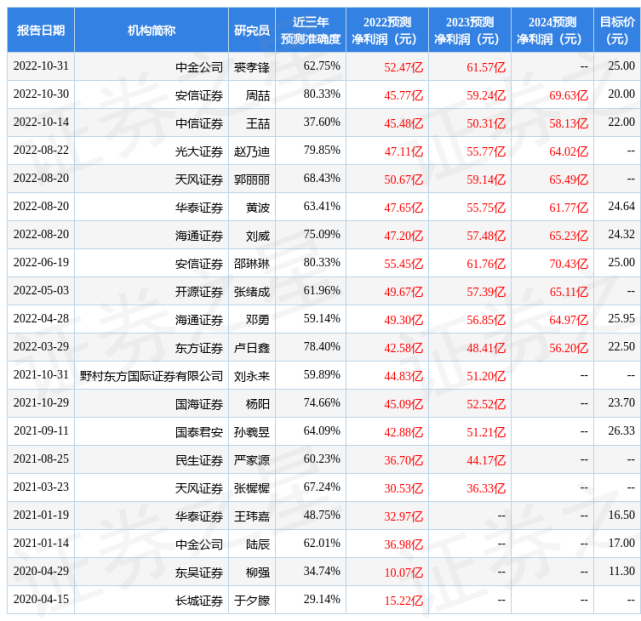641x621 pixels.
Task: Click researcher name 王喆
Action: pyautogui.click(x=258, y=123)
